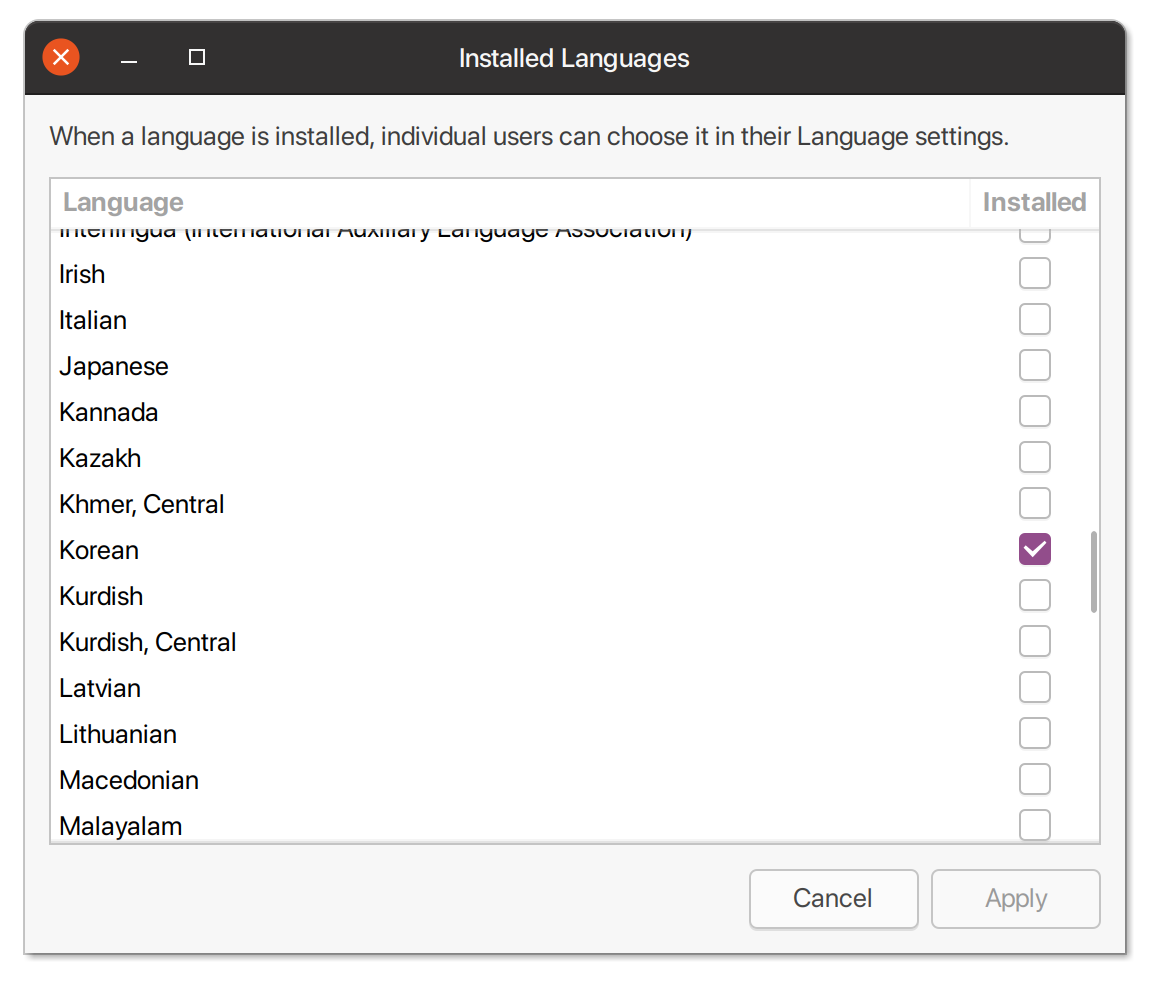Enable the Latvian language checkbox
1154x982 pixels.
click(x=1034, y=687)
